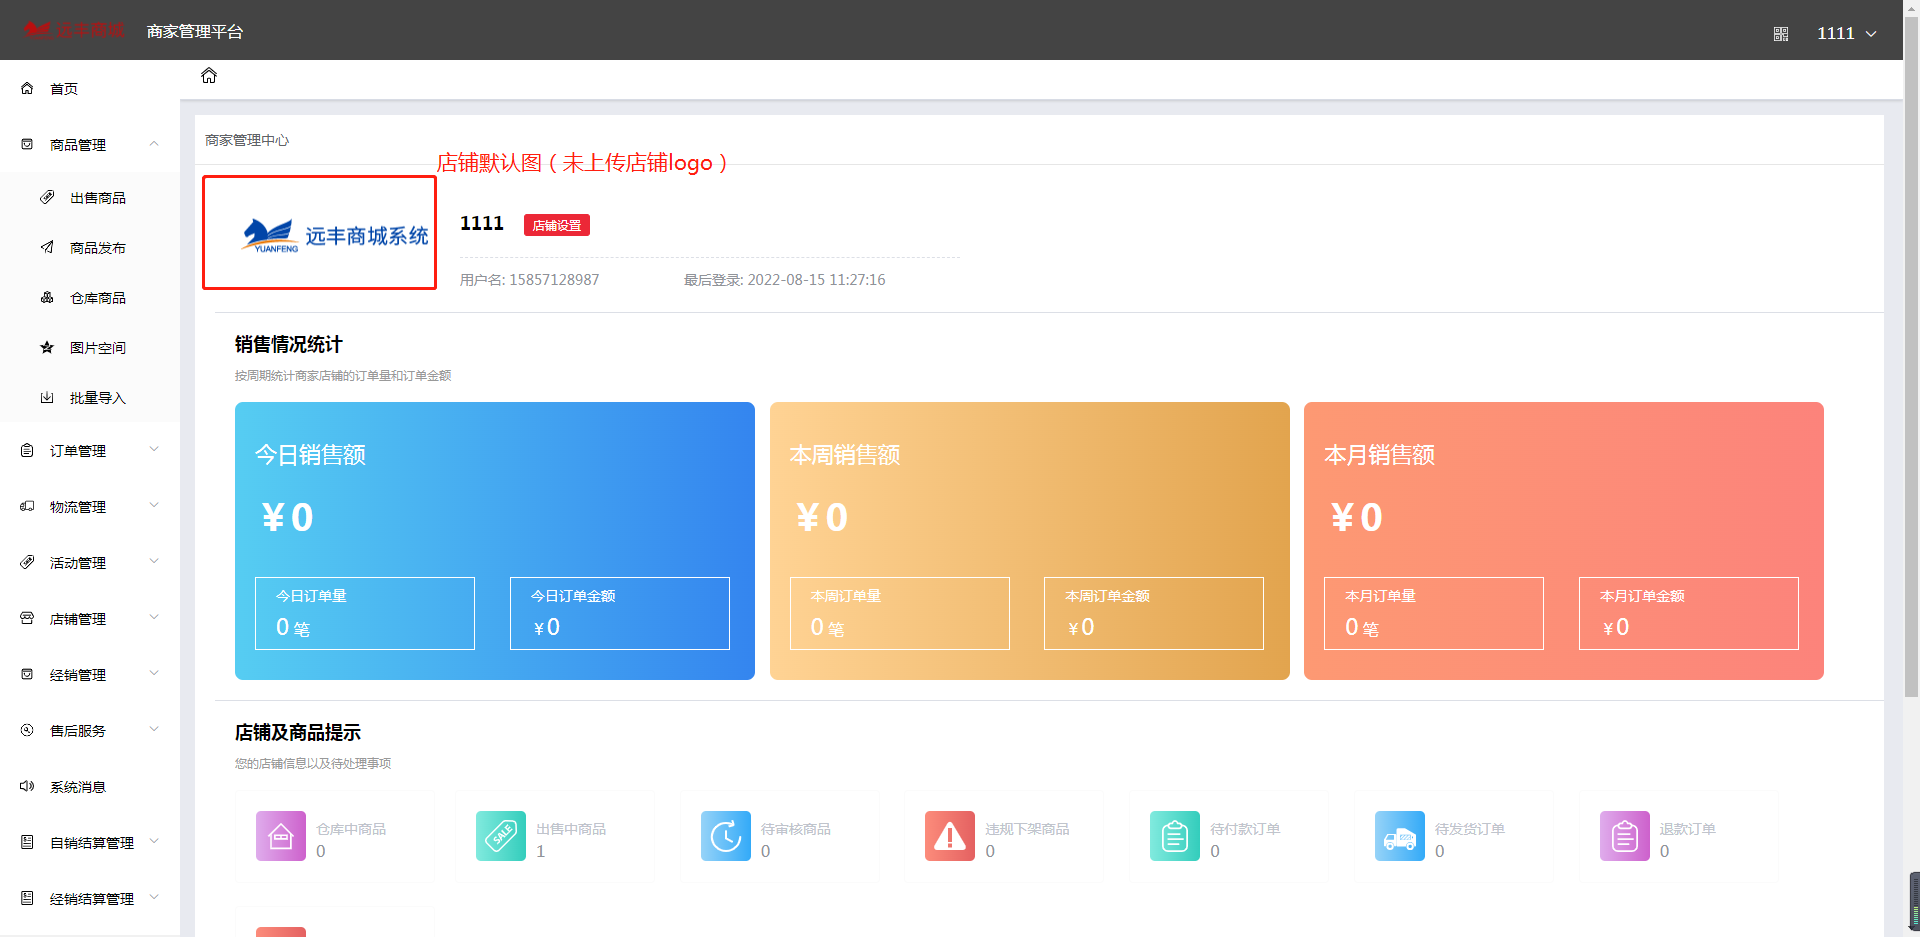Click the 出售中商品 link text

pos(571,829)
